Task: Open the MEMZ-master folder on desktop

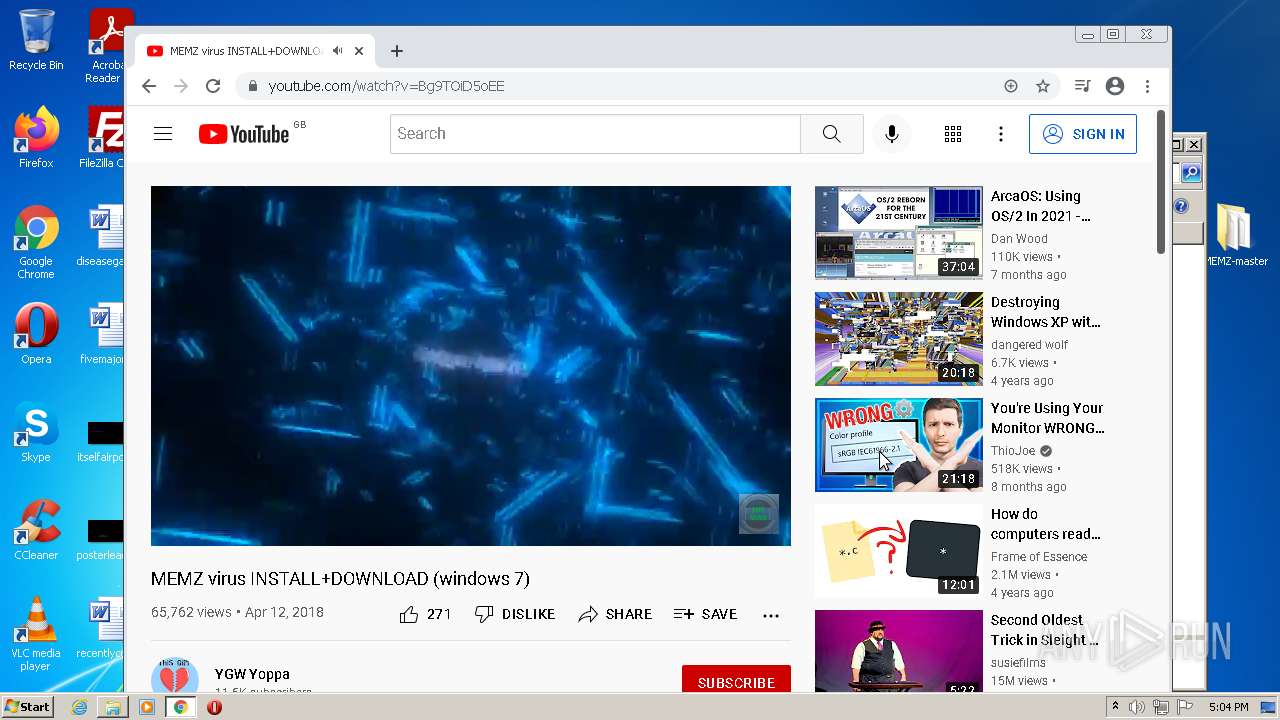Action: pyautogui.click(x=1237, y=235)
